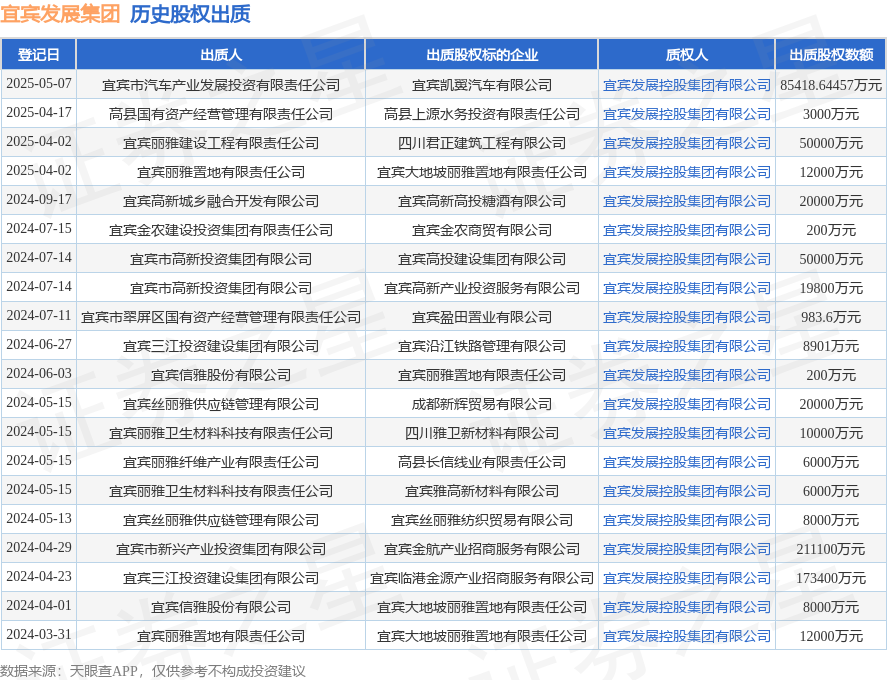
Task: Select company 宜宾临港金源产业招商服务有限公司
Action: coord(482,578)
